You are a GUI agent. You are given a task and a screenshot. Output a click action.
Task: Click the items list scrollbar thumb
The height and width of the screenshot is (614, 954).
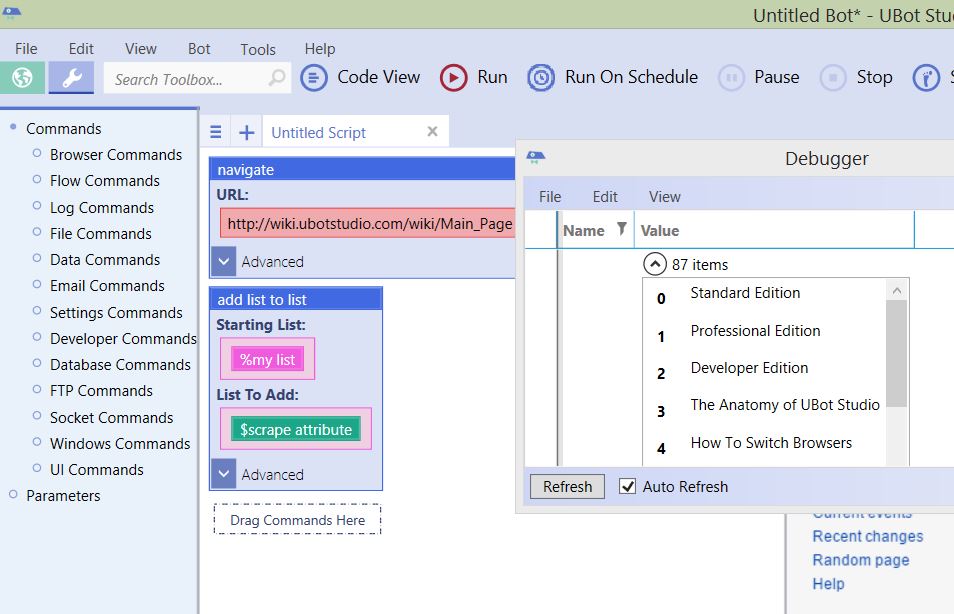coord(896,354)
